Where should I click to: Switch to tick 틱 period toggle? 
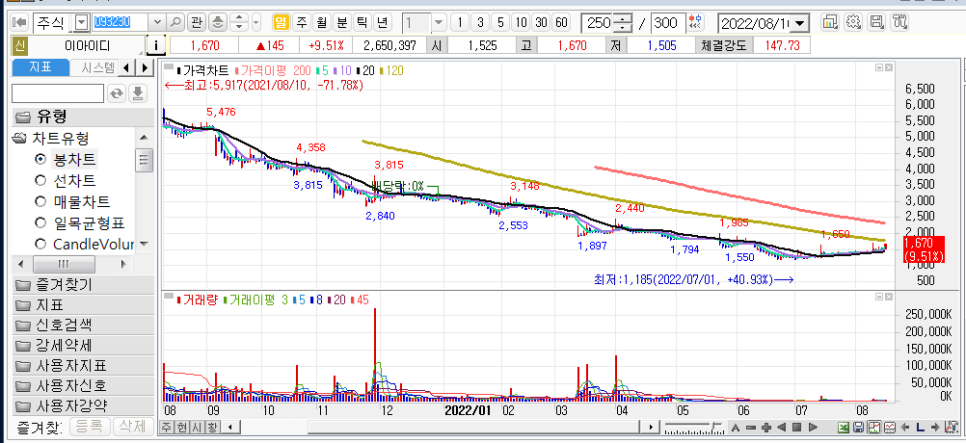pyautogui.click(x=362, y=23)
